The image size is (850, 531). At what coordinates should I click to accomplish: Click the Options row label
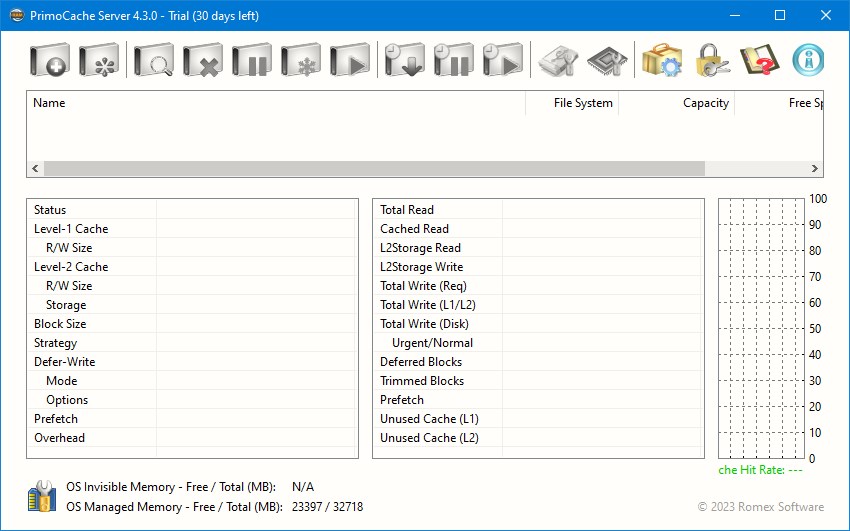(x=67, y=400)
